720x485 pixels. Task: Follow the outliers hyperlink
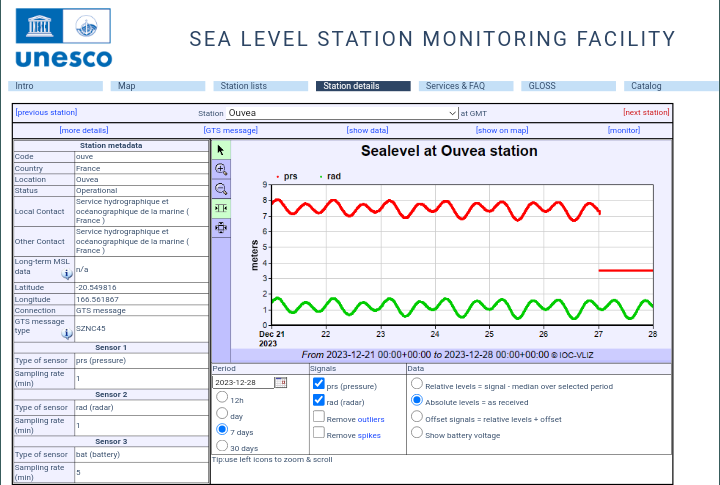point(371,419)
